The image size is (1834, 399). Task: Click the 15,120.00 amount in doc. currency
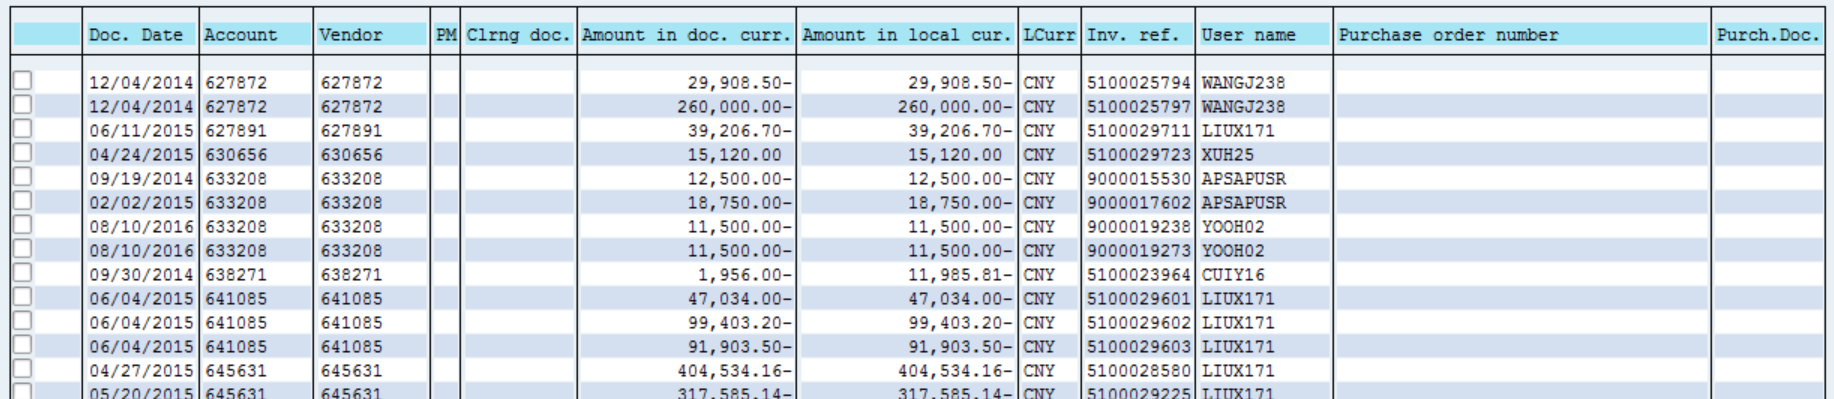pyautogui.click(x=735, y=155)
